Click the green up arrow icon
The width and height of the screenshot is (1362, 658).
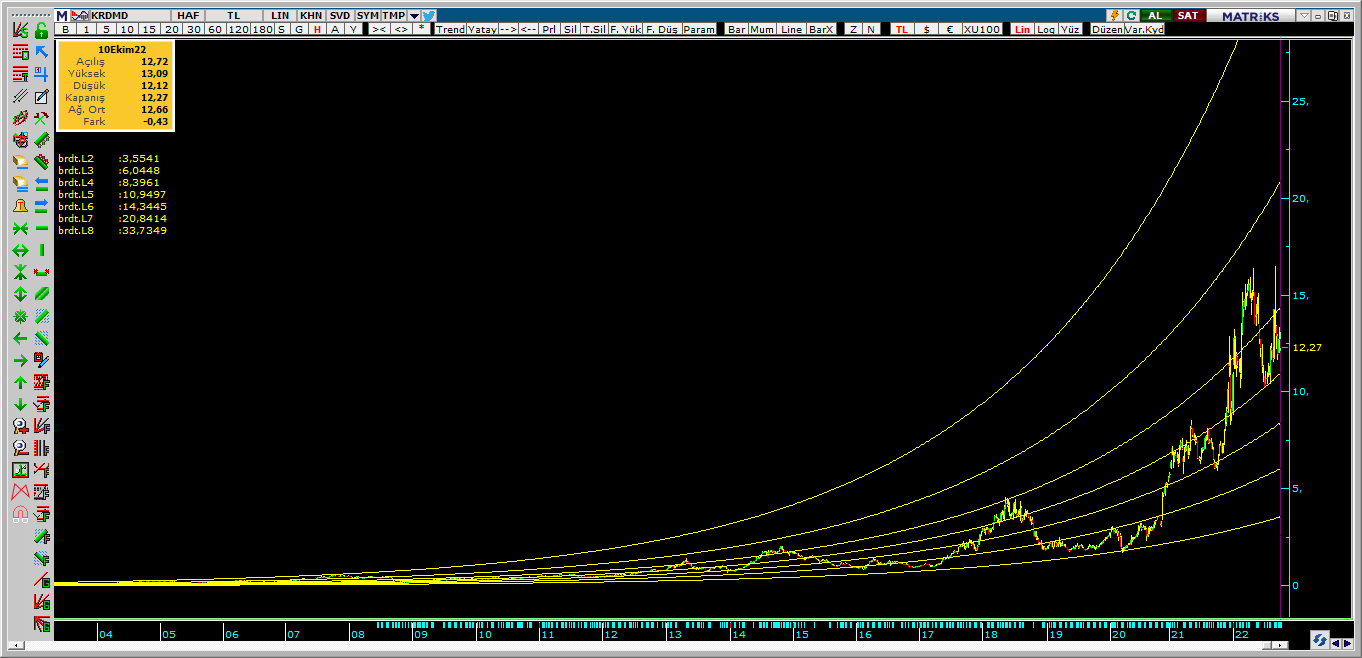pyautogui.click(x=20, y=382)
